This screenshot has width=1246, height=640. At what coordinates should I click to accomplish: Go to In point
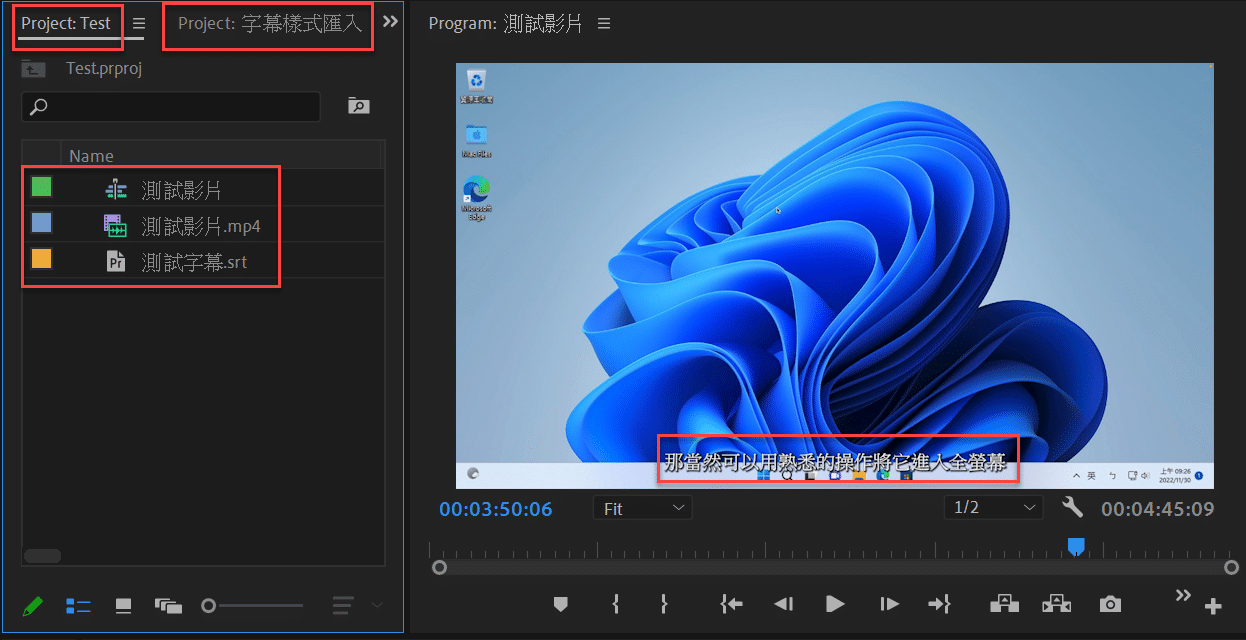coord(731,604)
